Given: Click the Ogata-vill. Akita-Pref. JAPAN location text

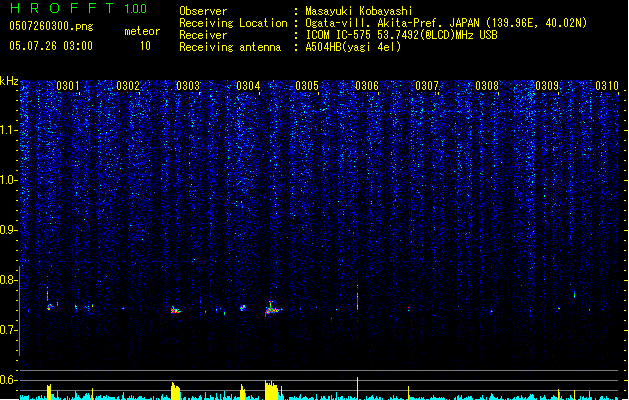Looking at the screenshot, I should point(392,23).
